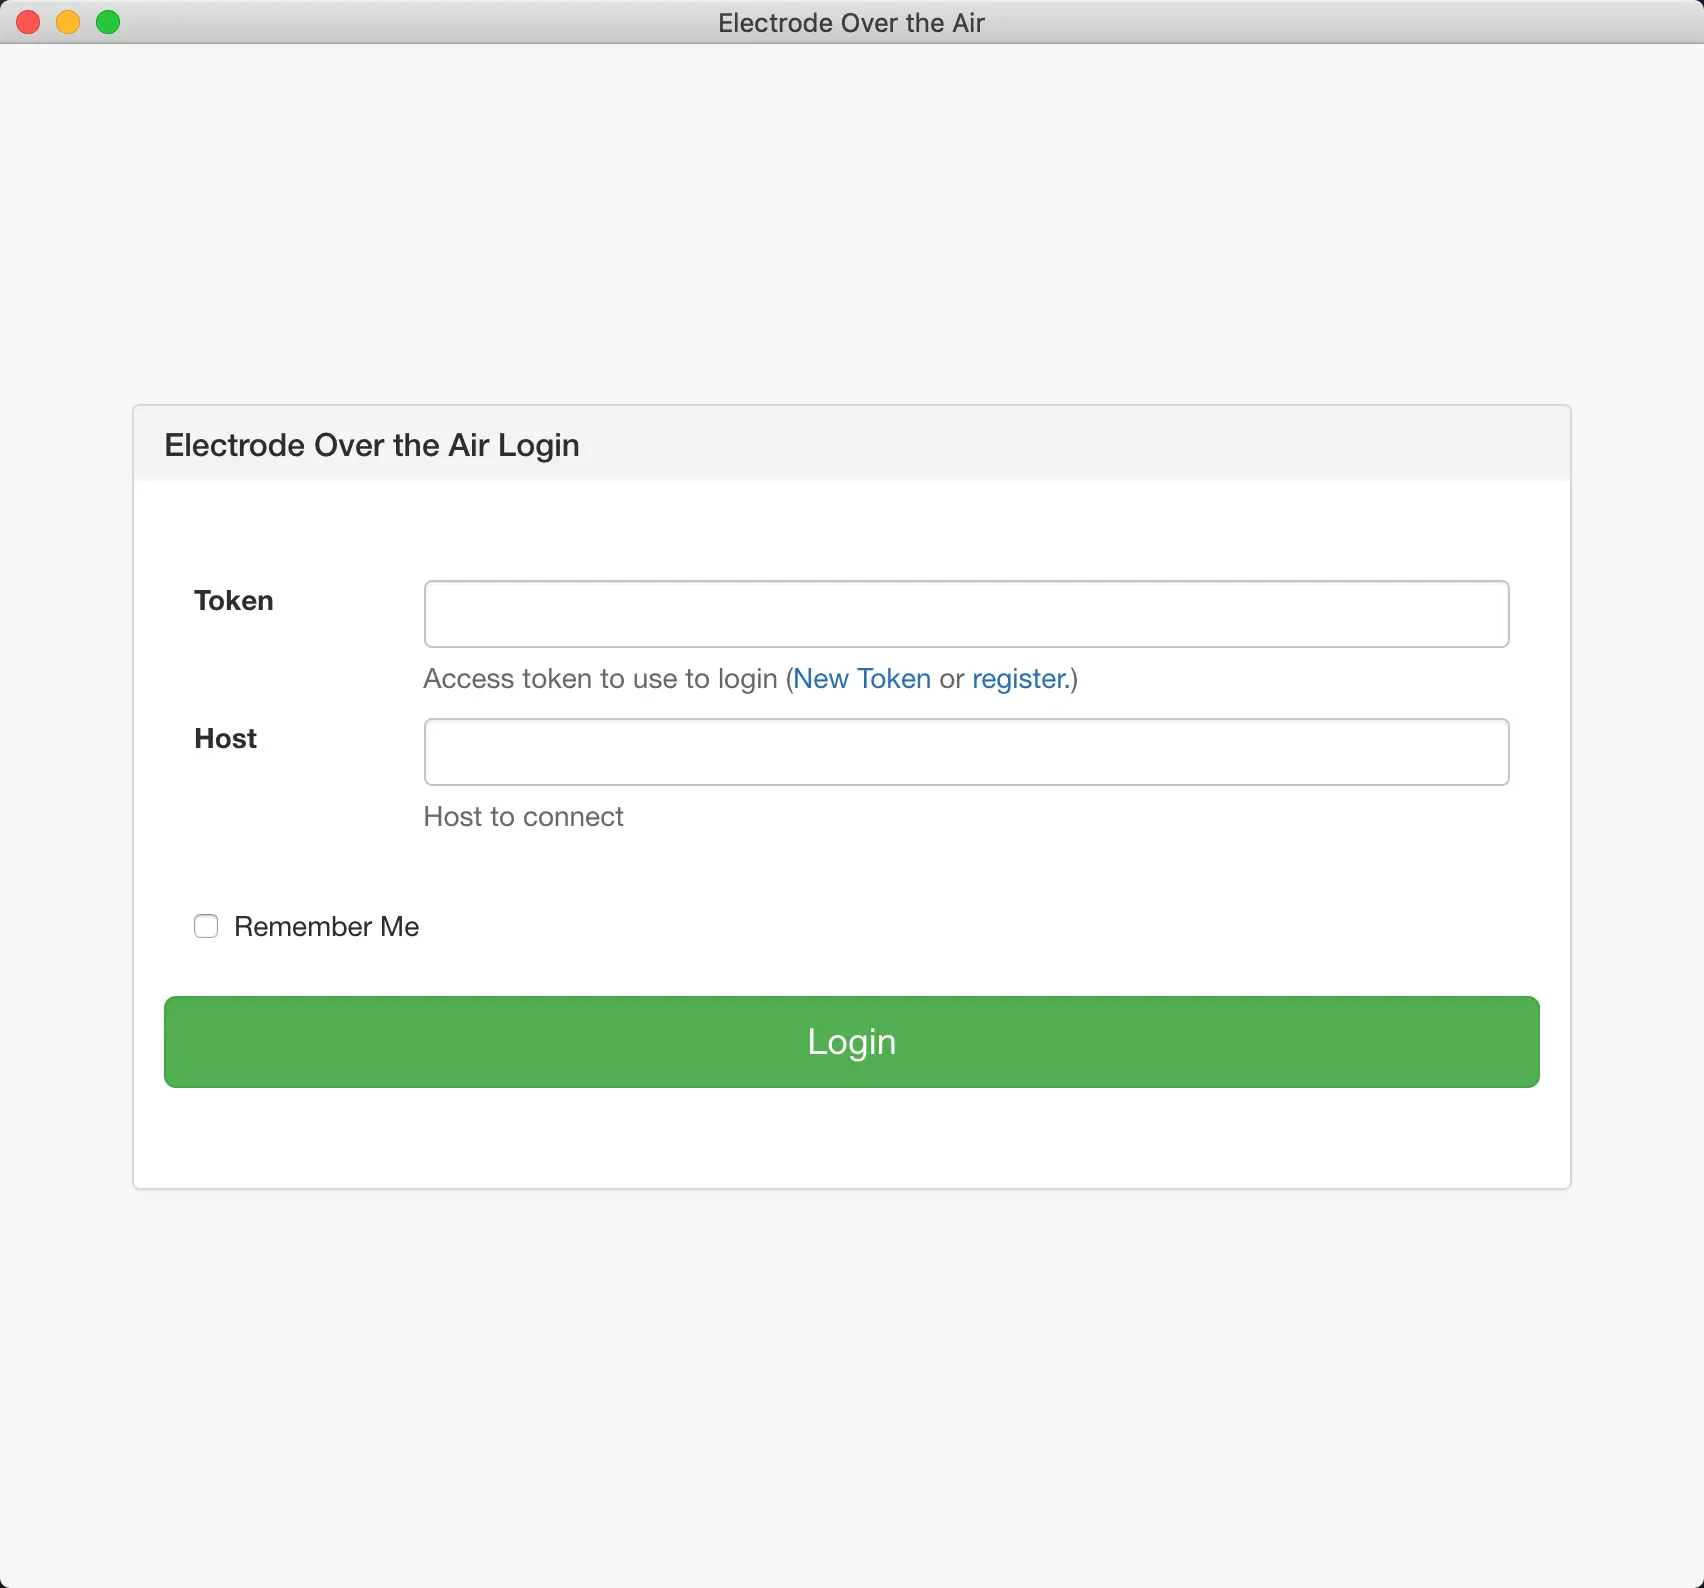
Task: Click inside the Host input field
Action: [x=965, y=752]
